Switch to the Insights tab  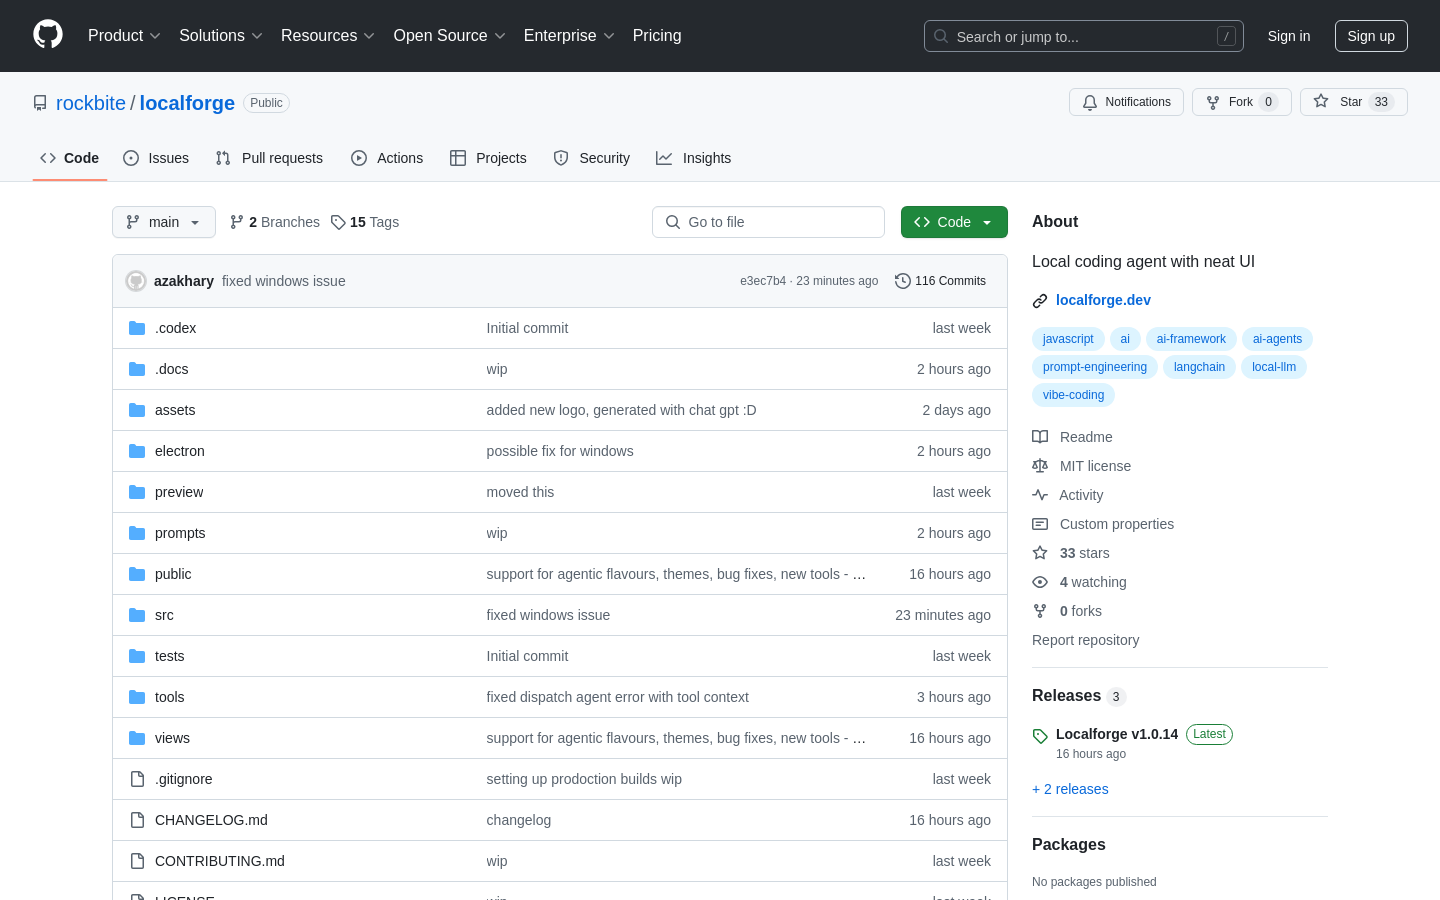694,158
